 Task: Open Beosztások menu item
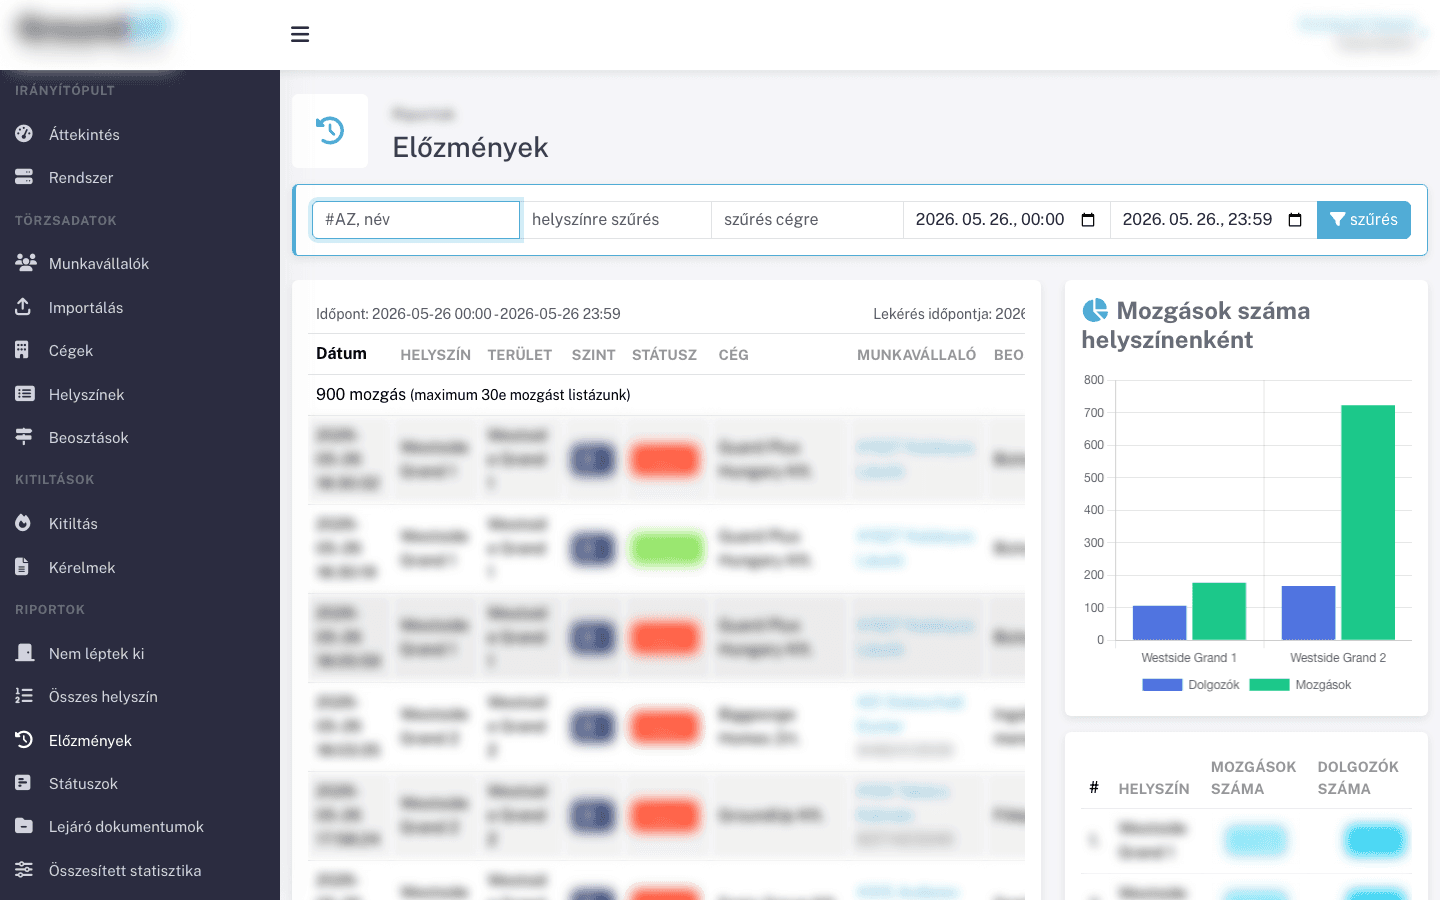(x=89, y=437)
